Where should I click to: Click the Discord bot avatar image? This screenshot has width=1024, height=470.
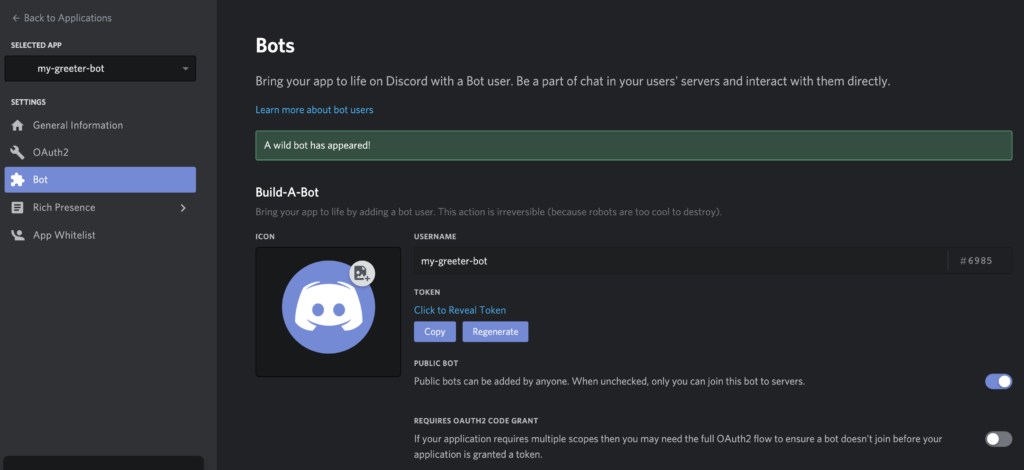click(x=328, y=307)
